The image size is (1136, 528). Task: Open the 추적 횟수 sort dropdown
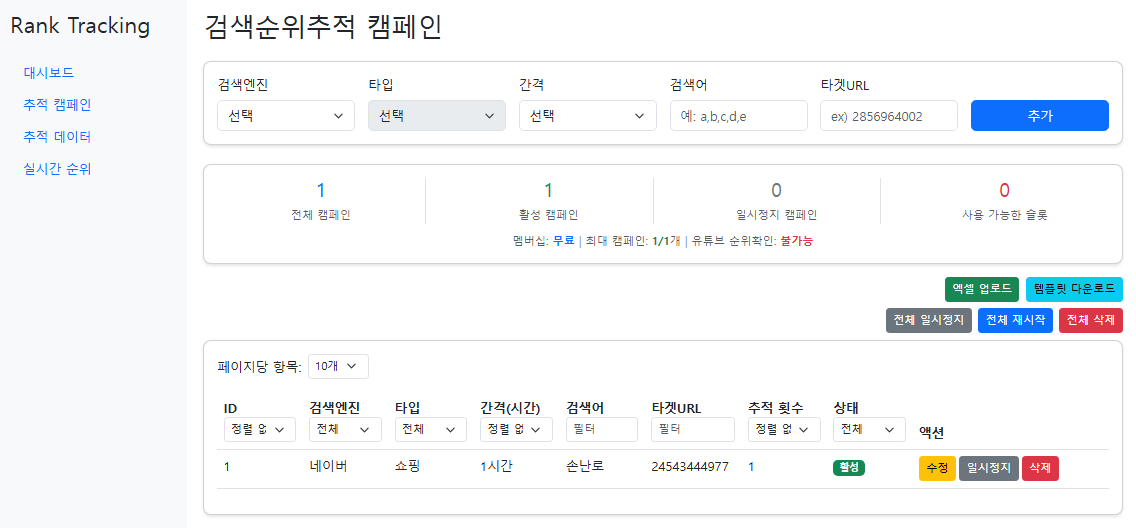(783, 429)
